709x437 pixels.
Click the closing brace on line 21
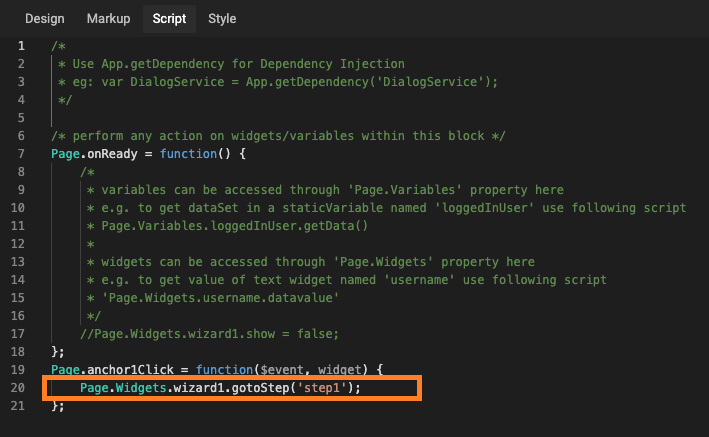pyautogui.click(x=57, y=406)
